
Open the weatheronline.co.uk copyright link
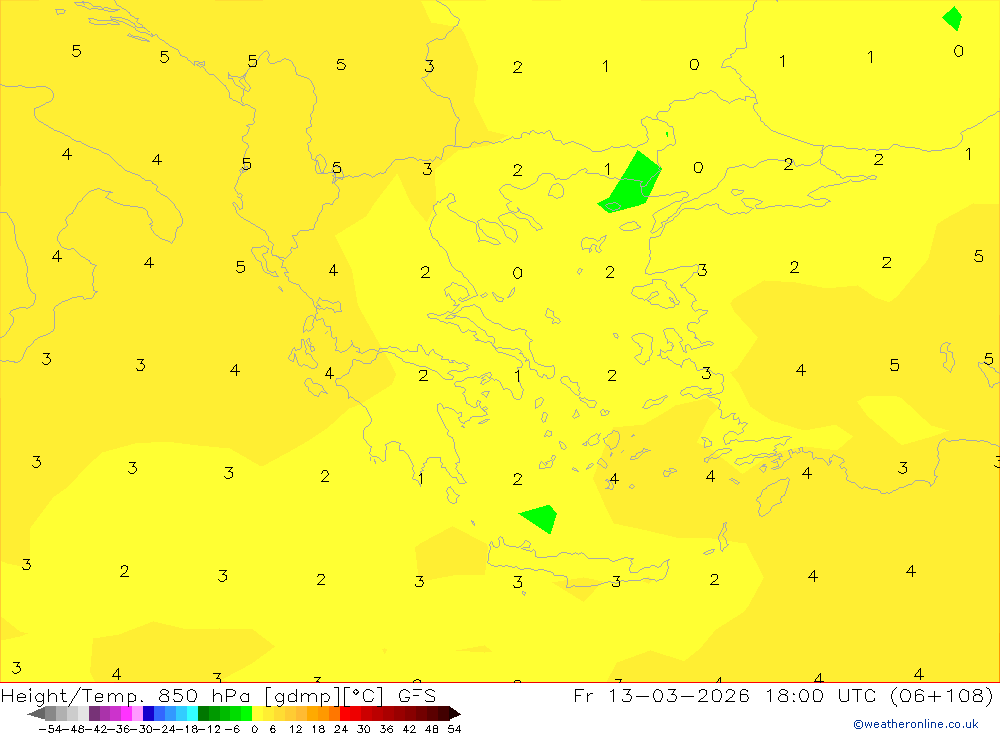pyautogui.click(x=916, y=724)
